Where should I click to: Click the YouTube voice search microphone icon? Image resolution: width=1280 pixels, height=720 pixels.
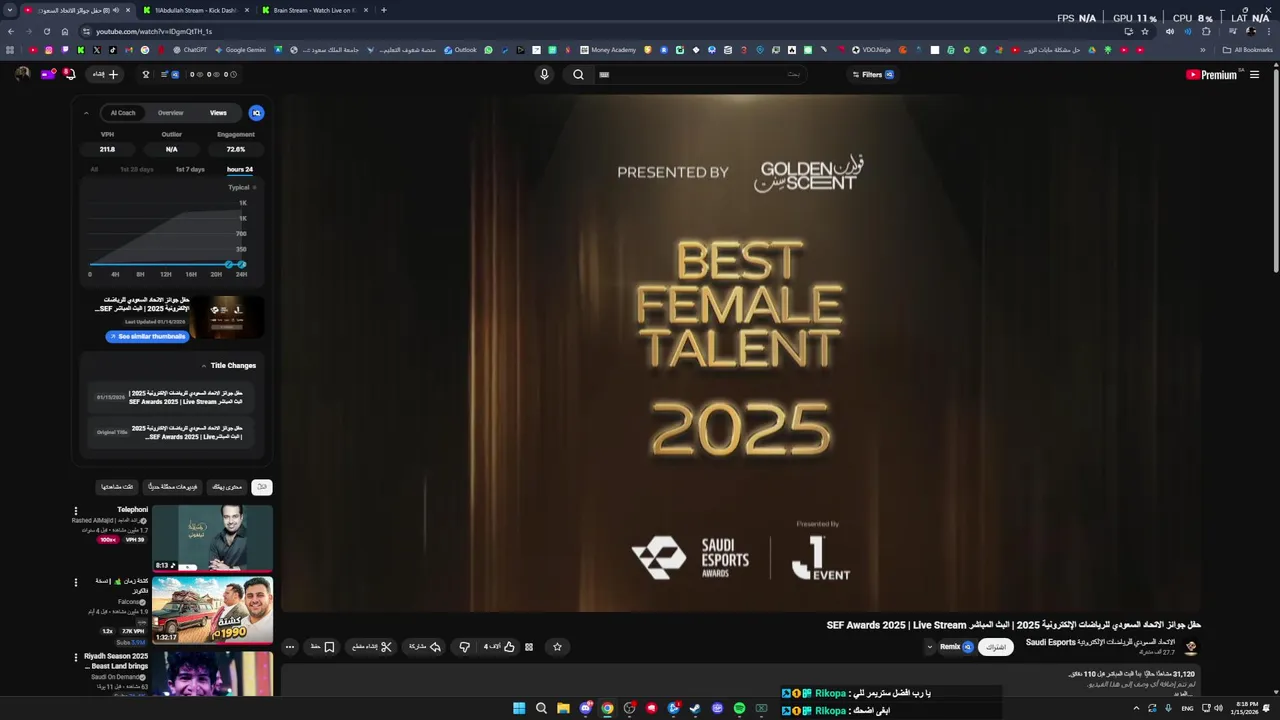544,74
